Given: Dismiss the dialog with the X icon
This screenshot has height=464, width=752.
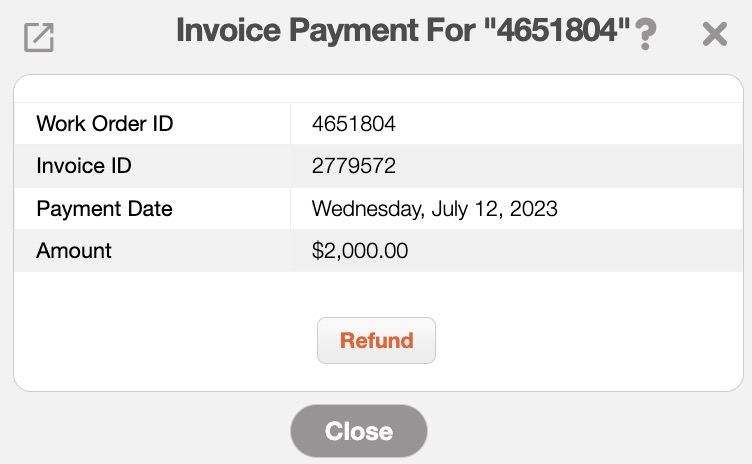Looking at the screenshot, I should point(714,35).
